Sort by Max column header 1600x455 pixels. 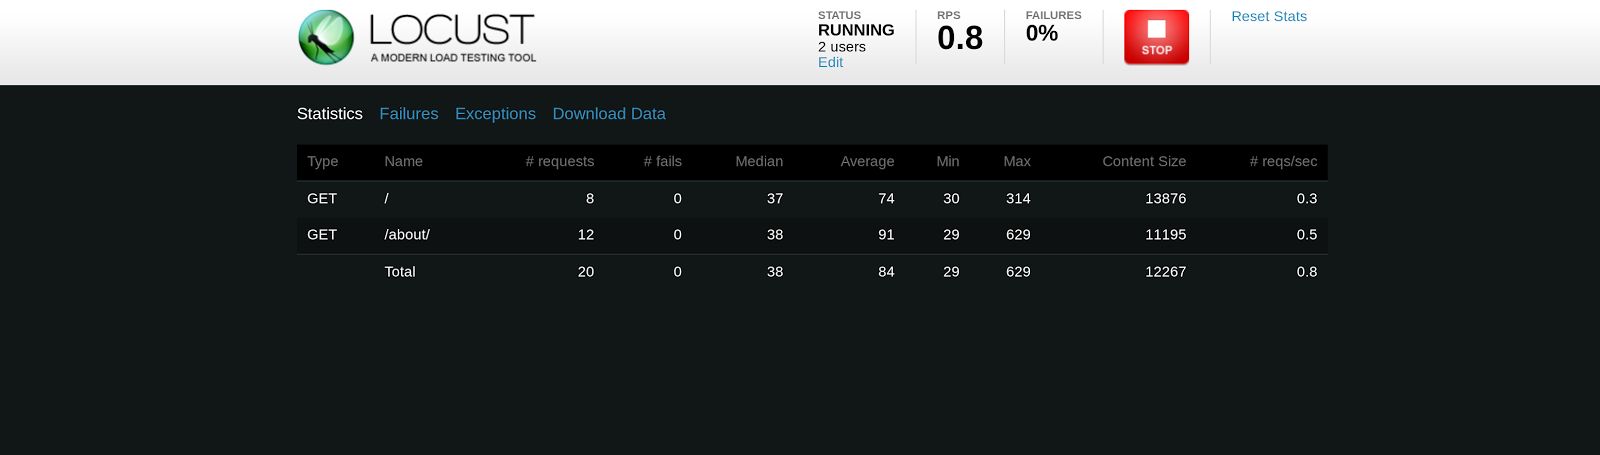point(1016,161)
